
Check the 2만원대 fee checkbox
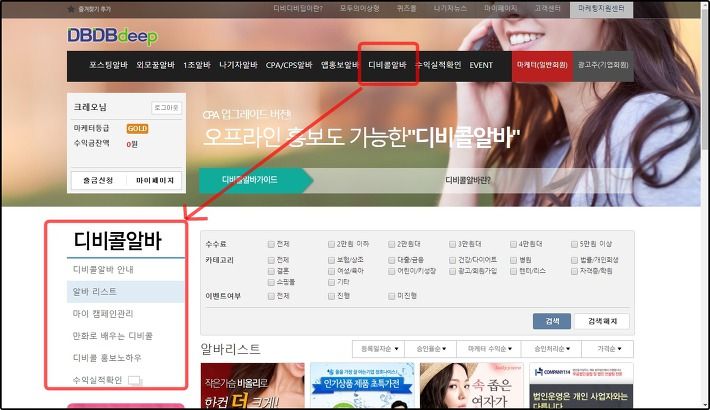(392, 244)
